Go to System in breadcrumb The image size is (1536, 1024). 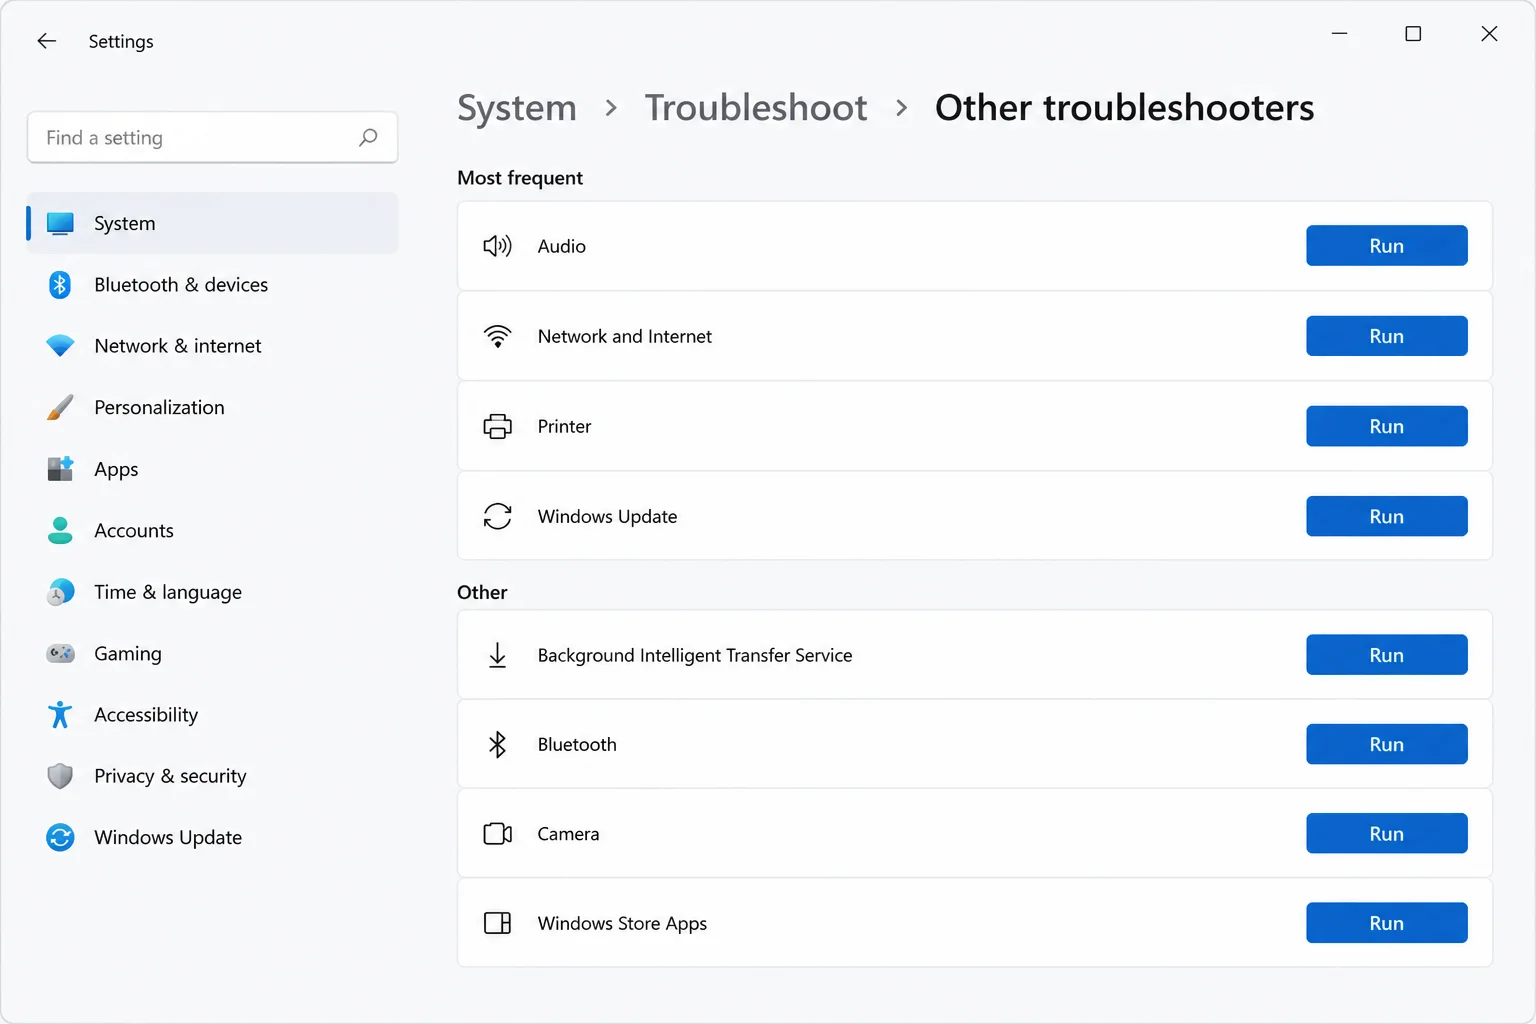coord(517,108)
